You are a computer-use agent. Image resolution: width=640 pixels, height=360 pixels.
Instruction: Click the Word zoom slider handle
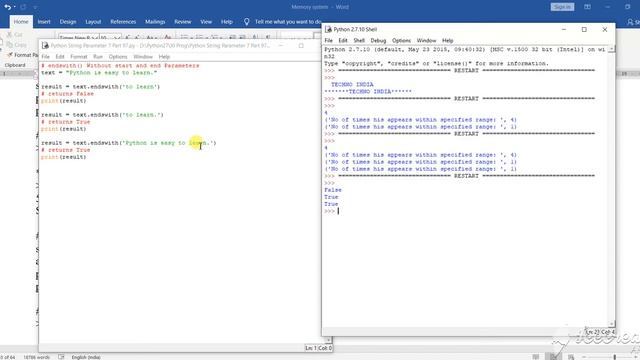coord(615,357)
